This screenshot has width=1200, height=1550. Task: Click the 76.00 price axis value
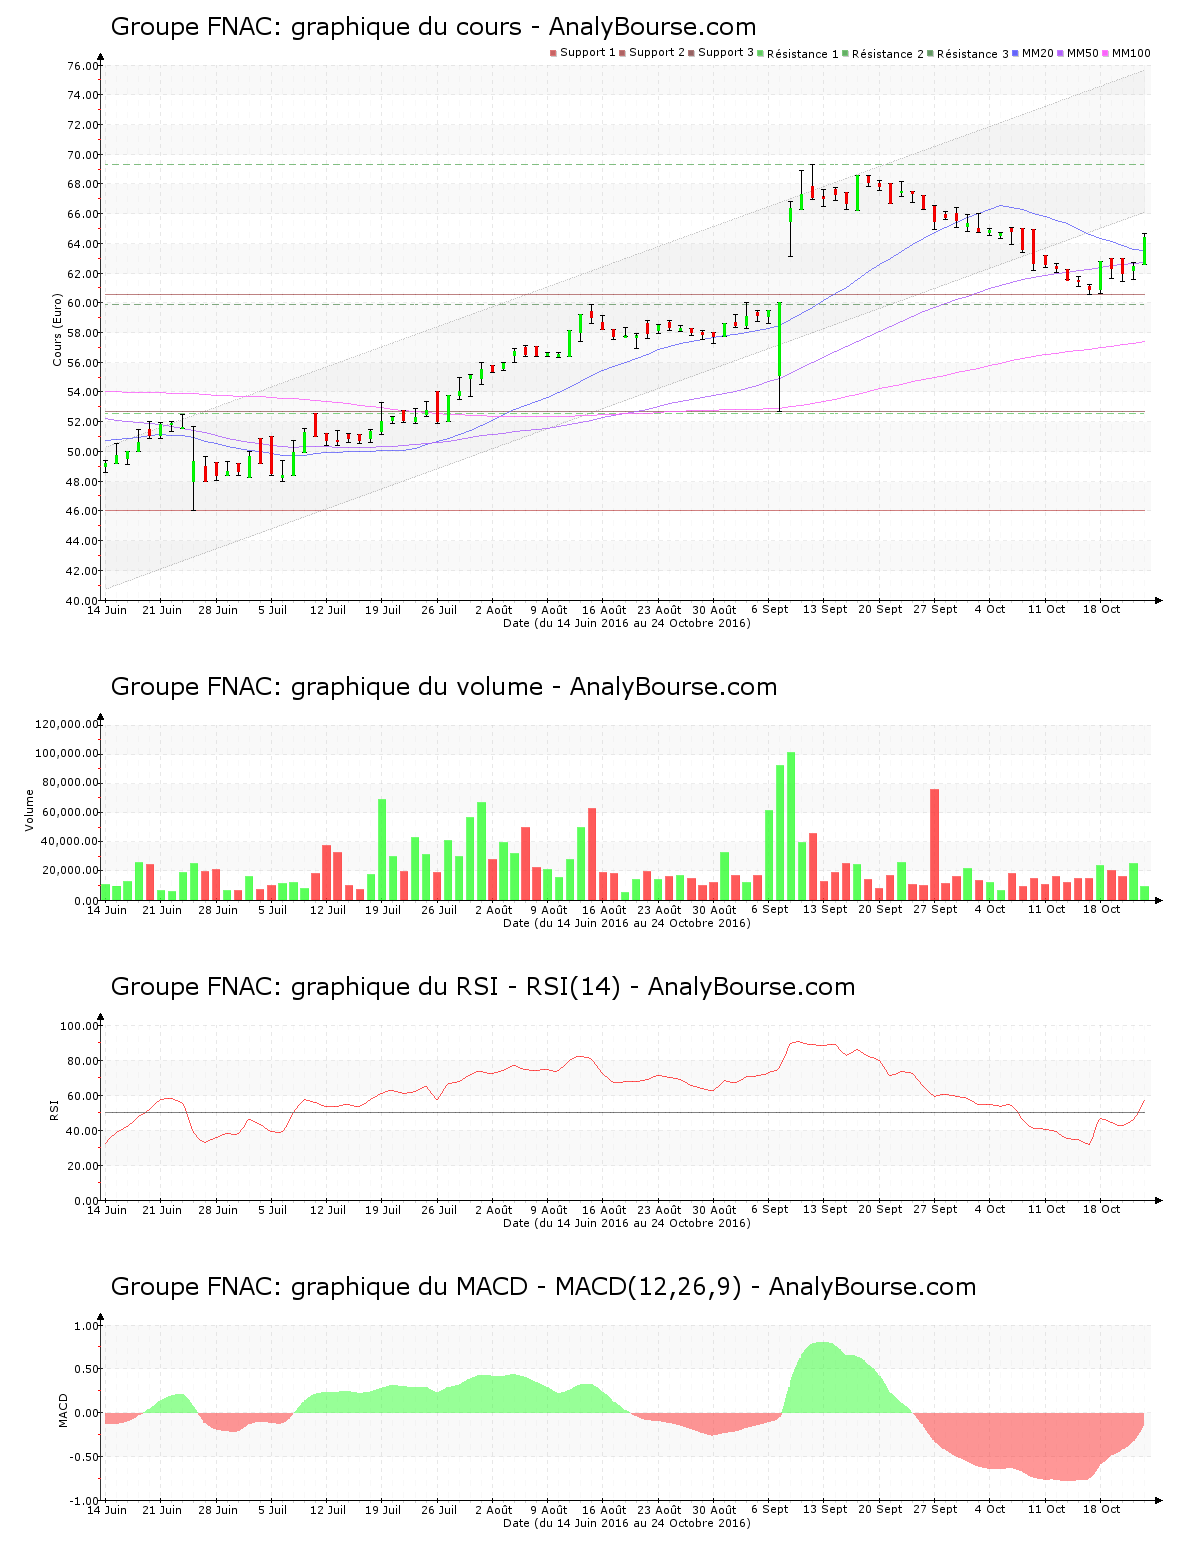coord(83,66)
